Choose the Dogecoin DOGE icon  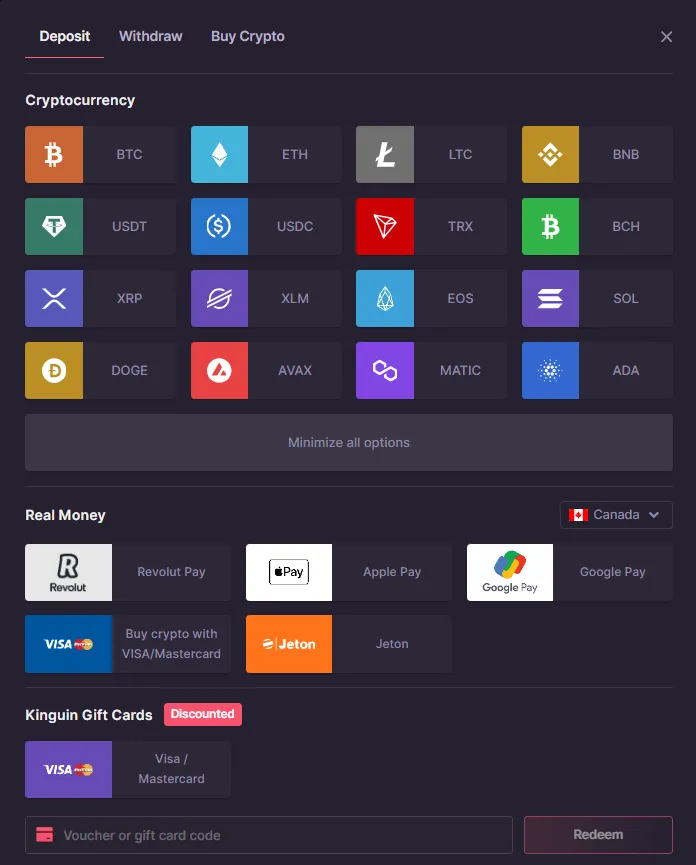54,370
